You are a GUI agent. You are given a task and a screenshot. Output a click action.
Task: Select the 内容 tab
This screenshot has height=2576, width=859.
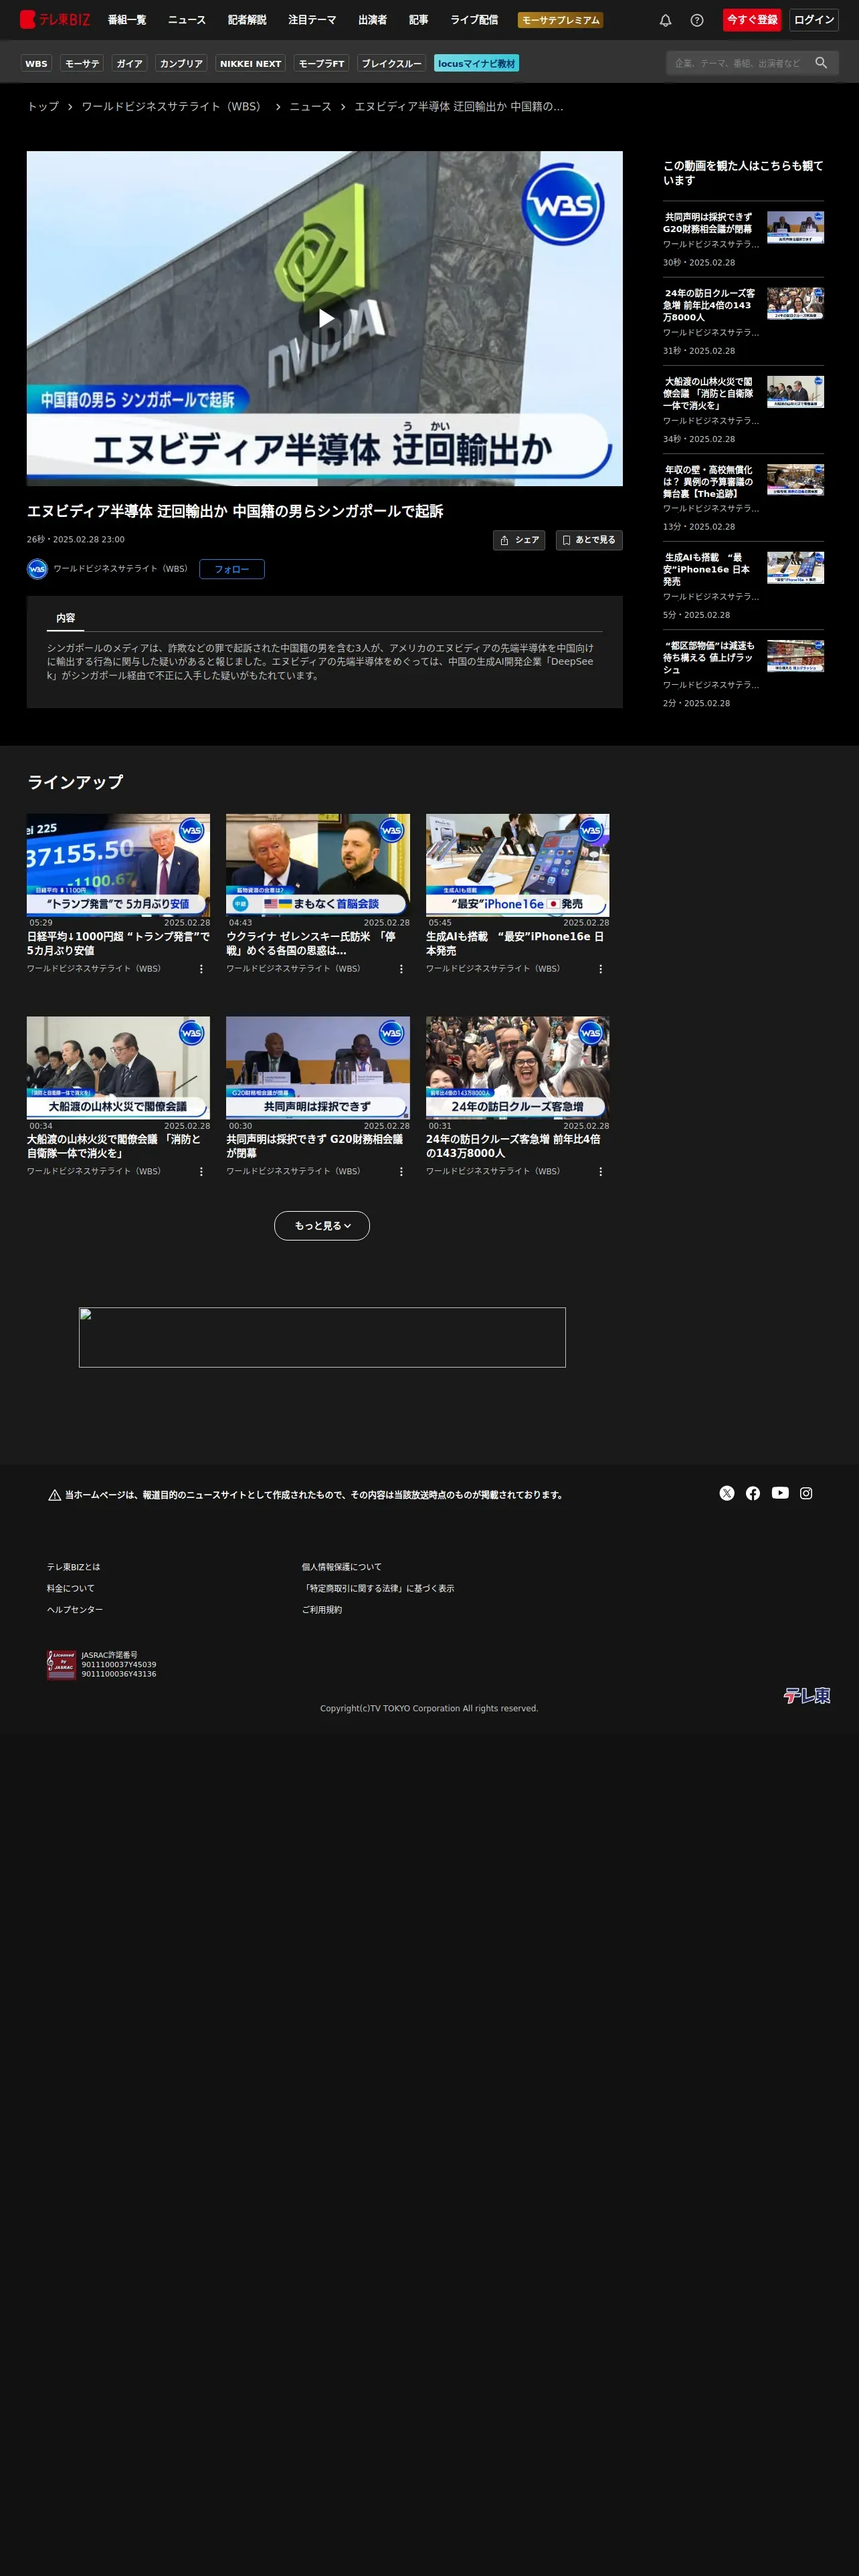point(66,619)
